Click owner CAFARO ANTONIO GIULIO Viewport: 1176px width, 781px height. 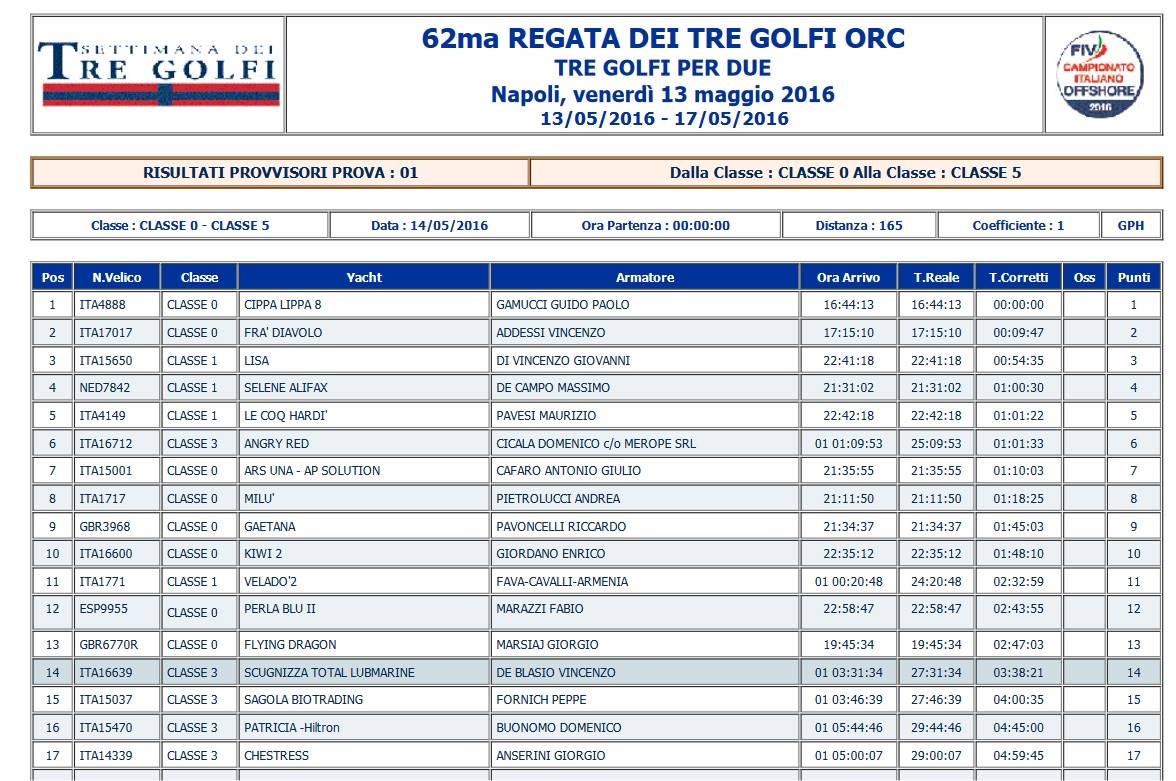click(x=568, y=471)
